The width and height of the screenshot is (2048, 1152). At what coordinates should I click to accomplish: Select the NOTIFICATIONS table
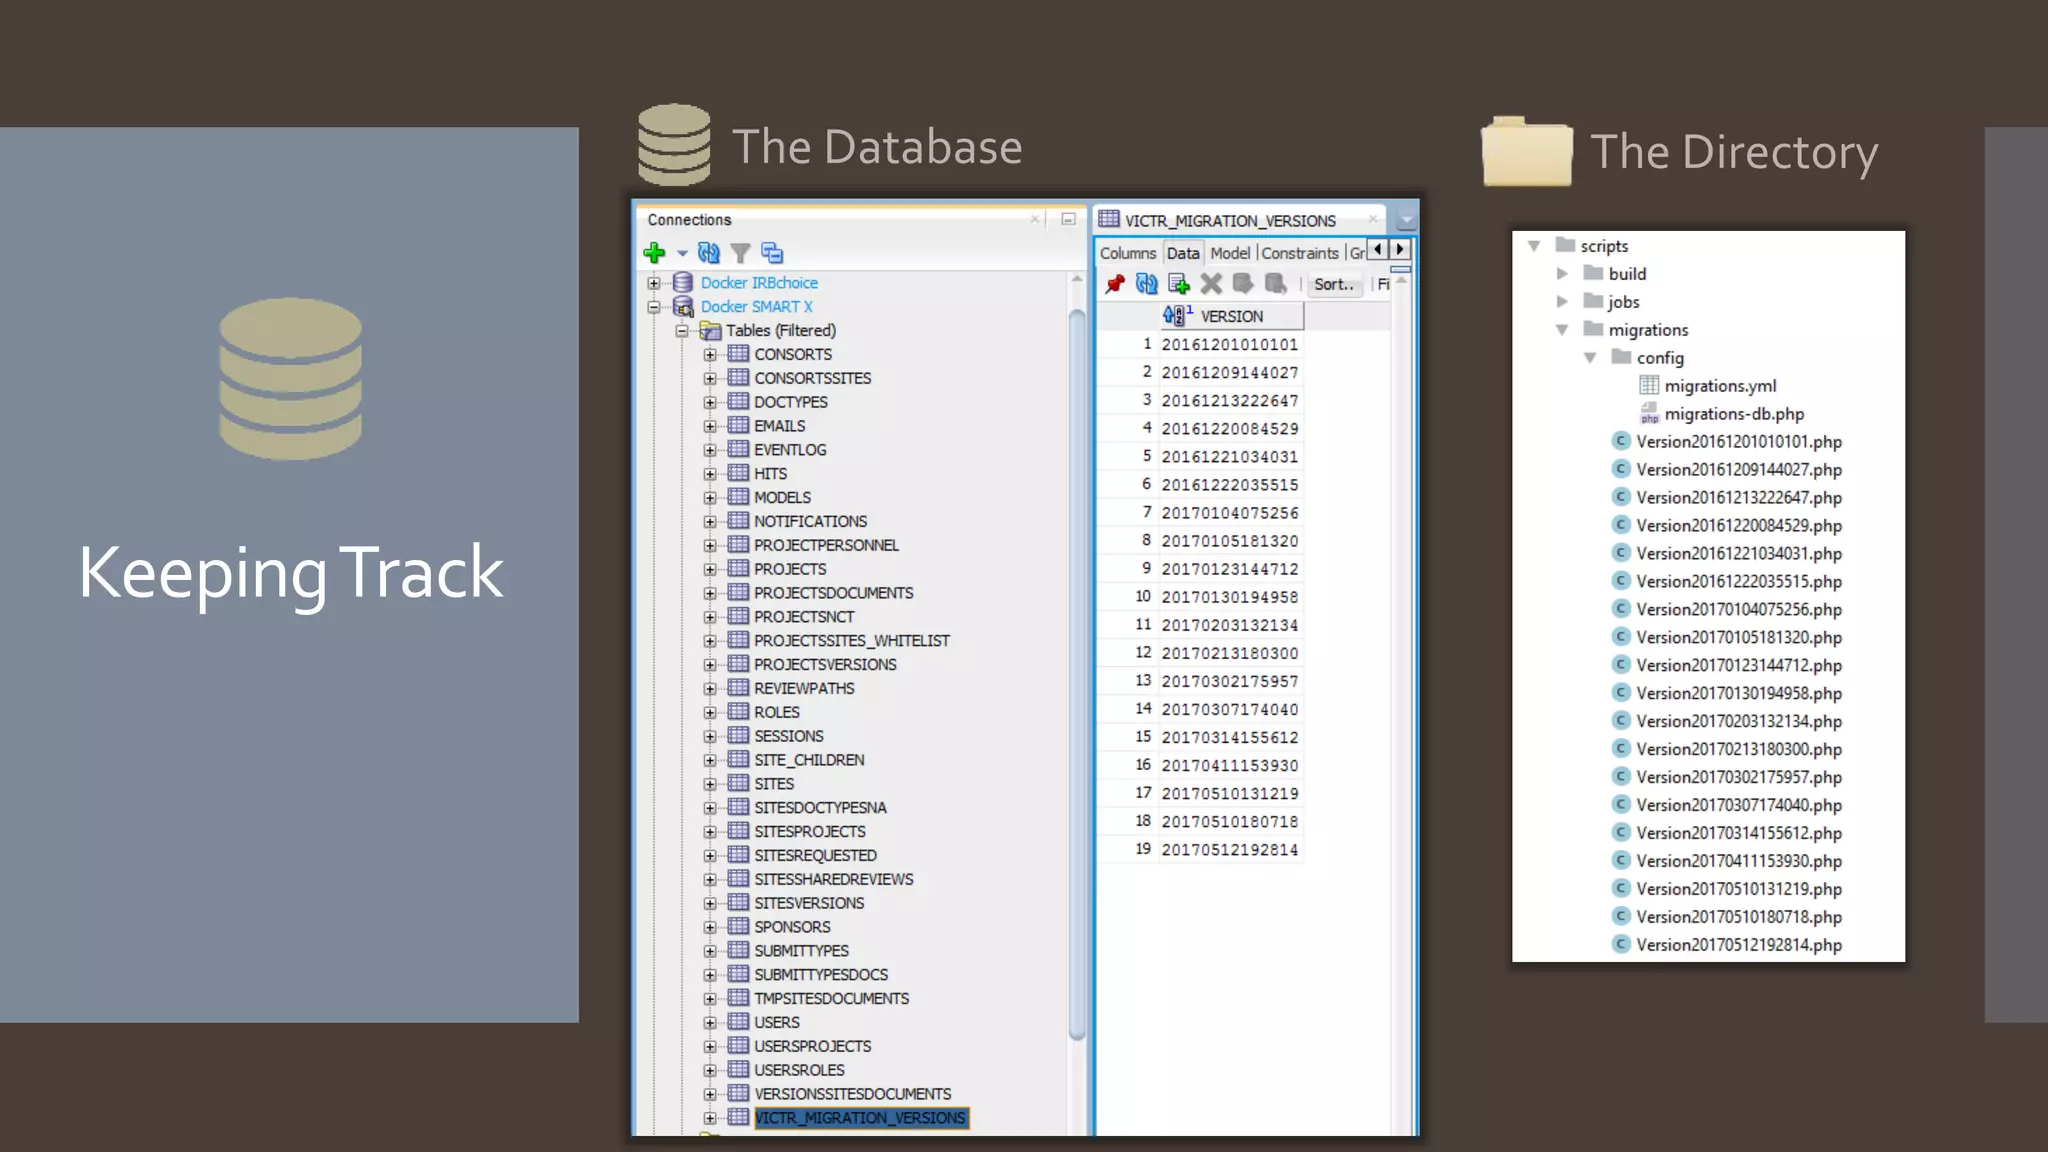pos(810,522)
